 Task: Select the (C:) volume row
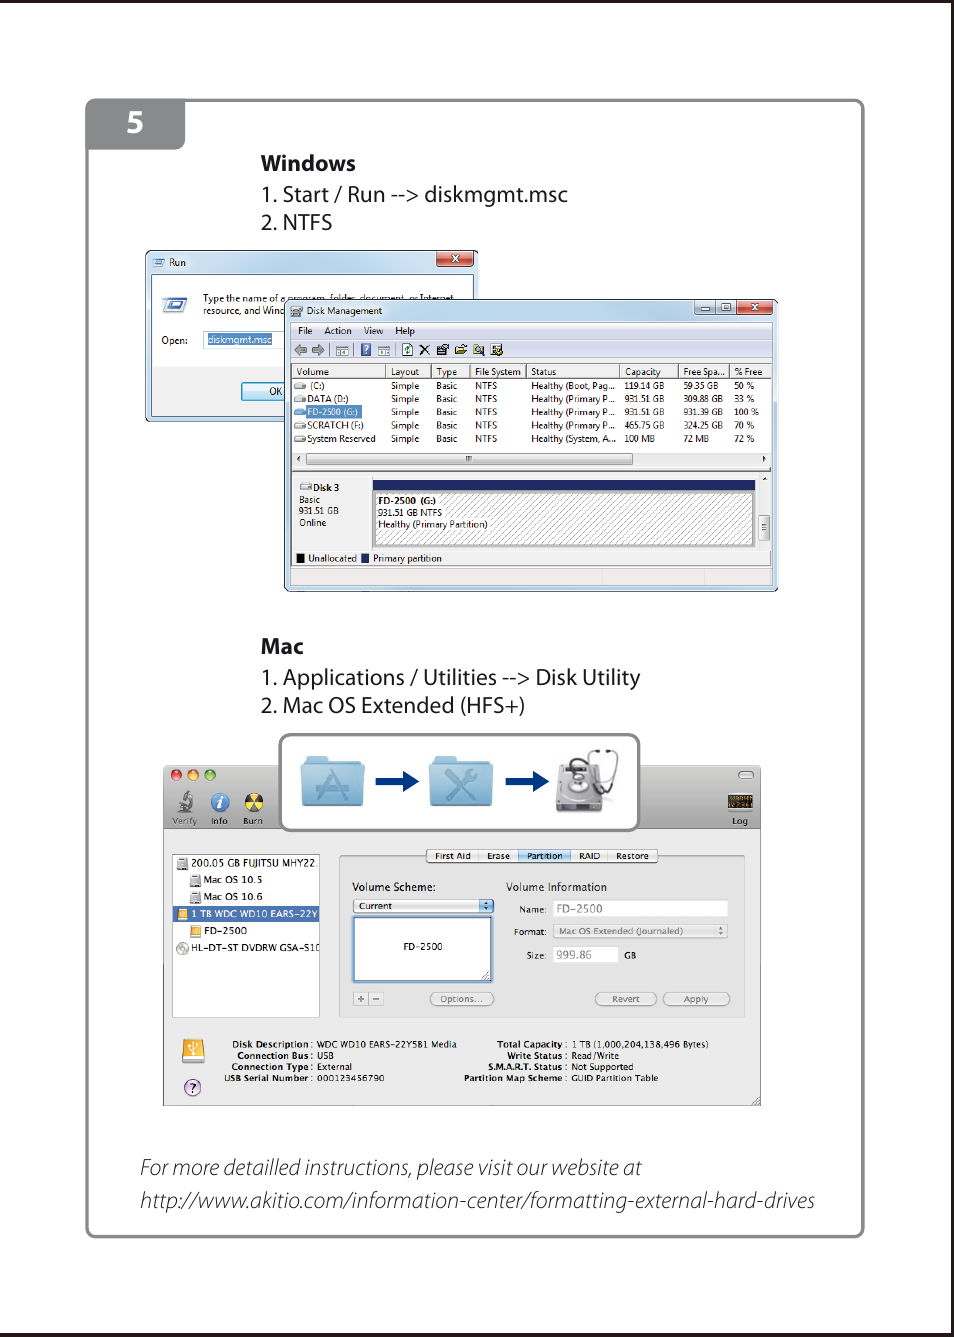click(x=531, y=386)
